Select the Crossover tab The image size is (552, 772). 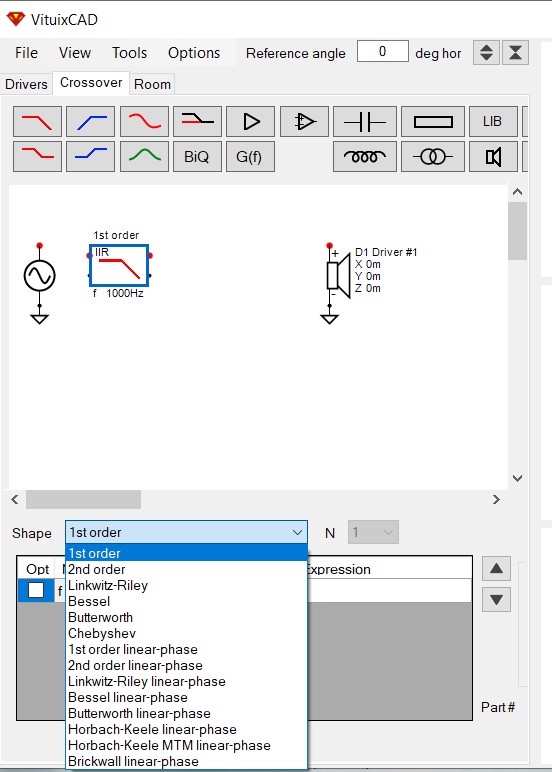[x=91, y=83]
